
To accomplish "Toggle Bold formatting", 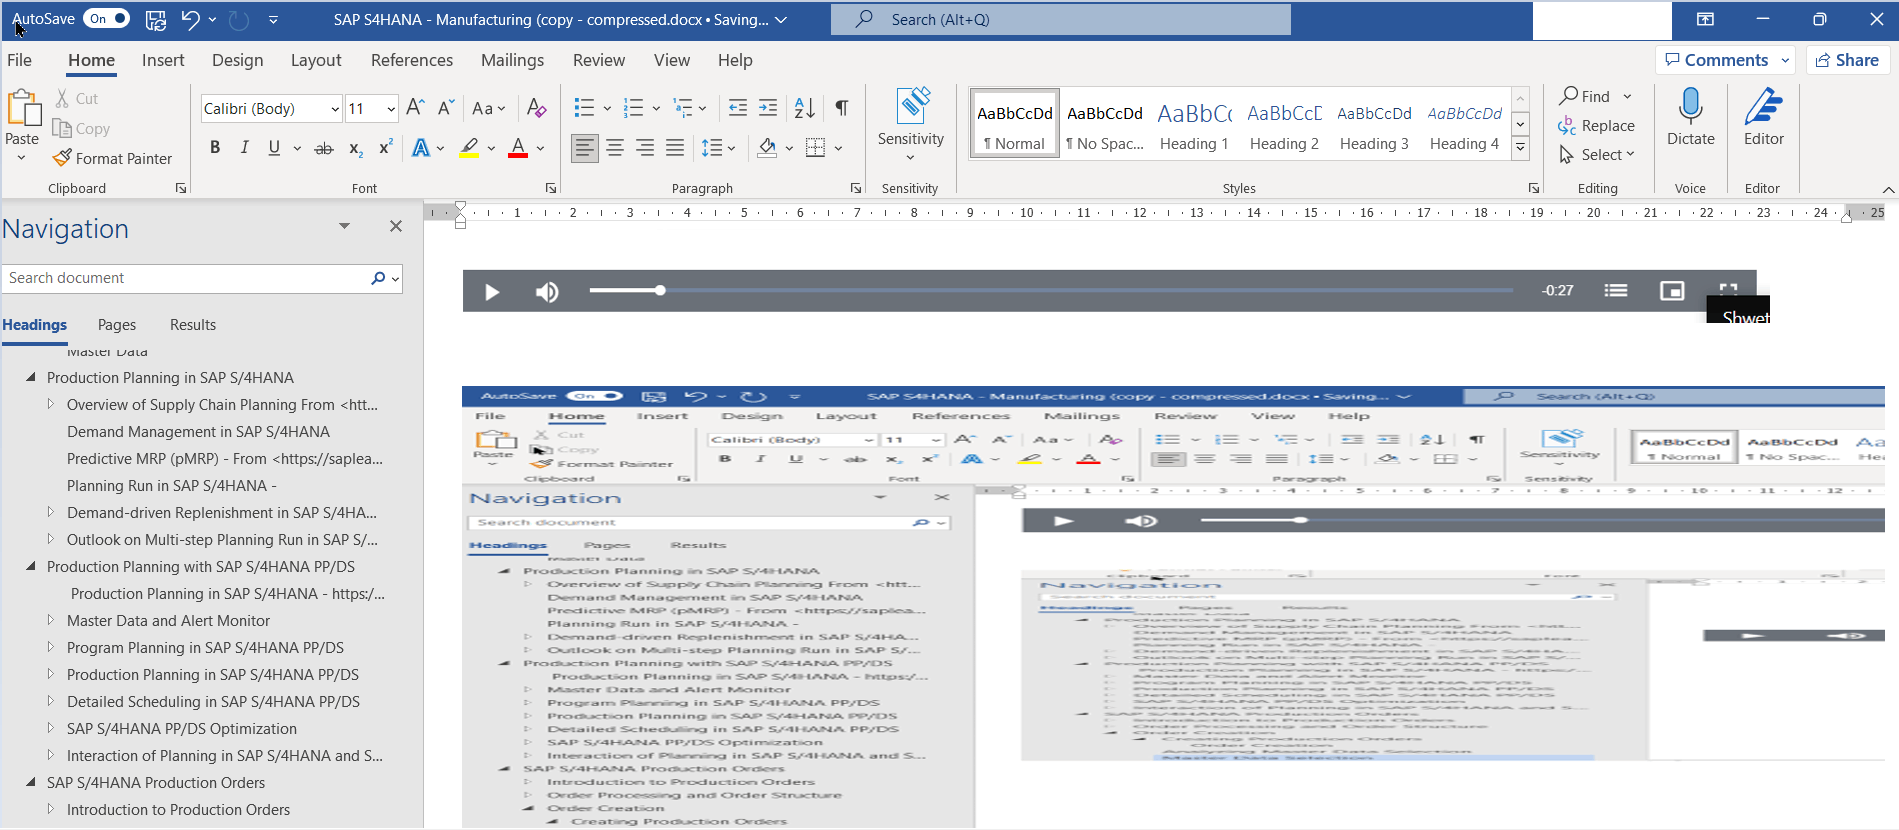I will [x=215, y=148].
